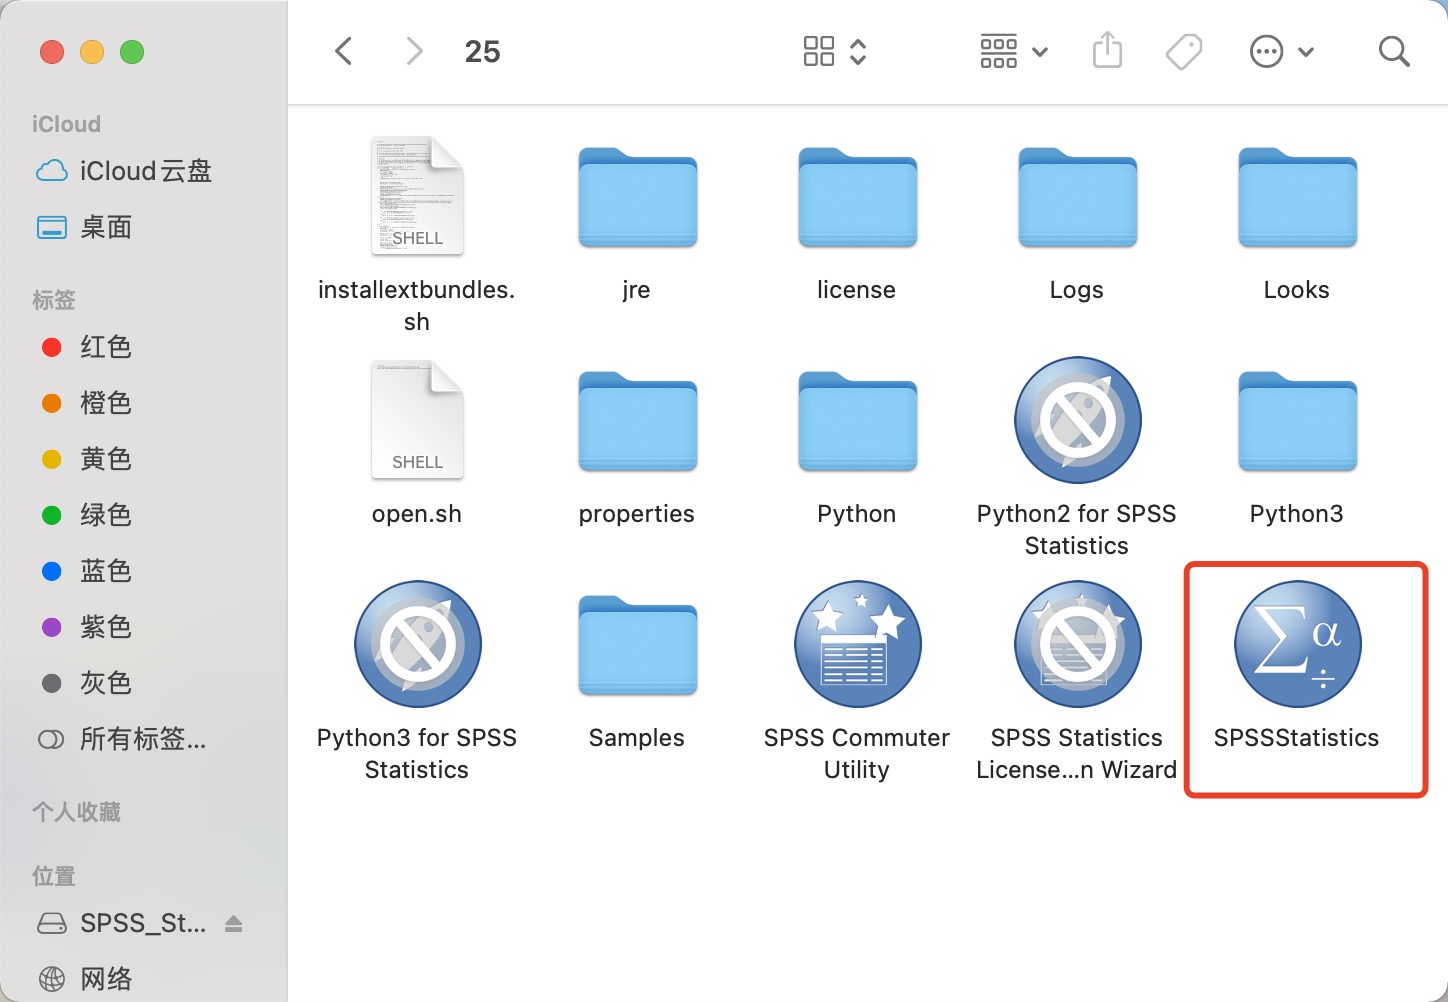This screenshot has width=1448, height=1002.
Task: Click the Share toolbar icon
Action: [1107, 50]
